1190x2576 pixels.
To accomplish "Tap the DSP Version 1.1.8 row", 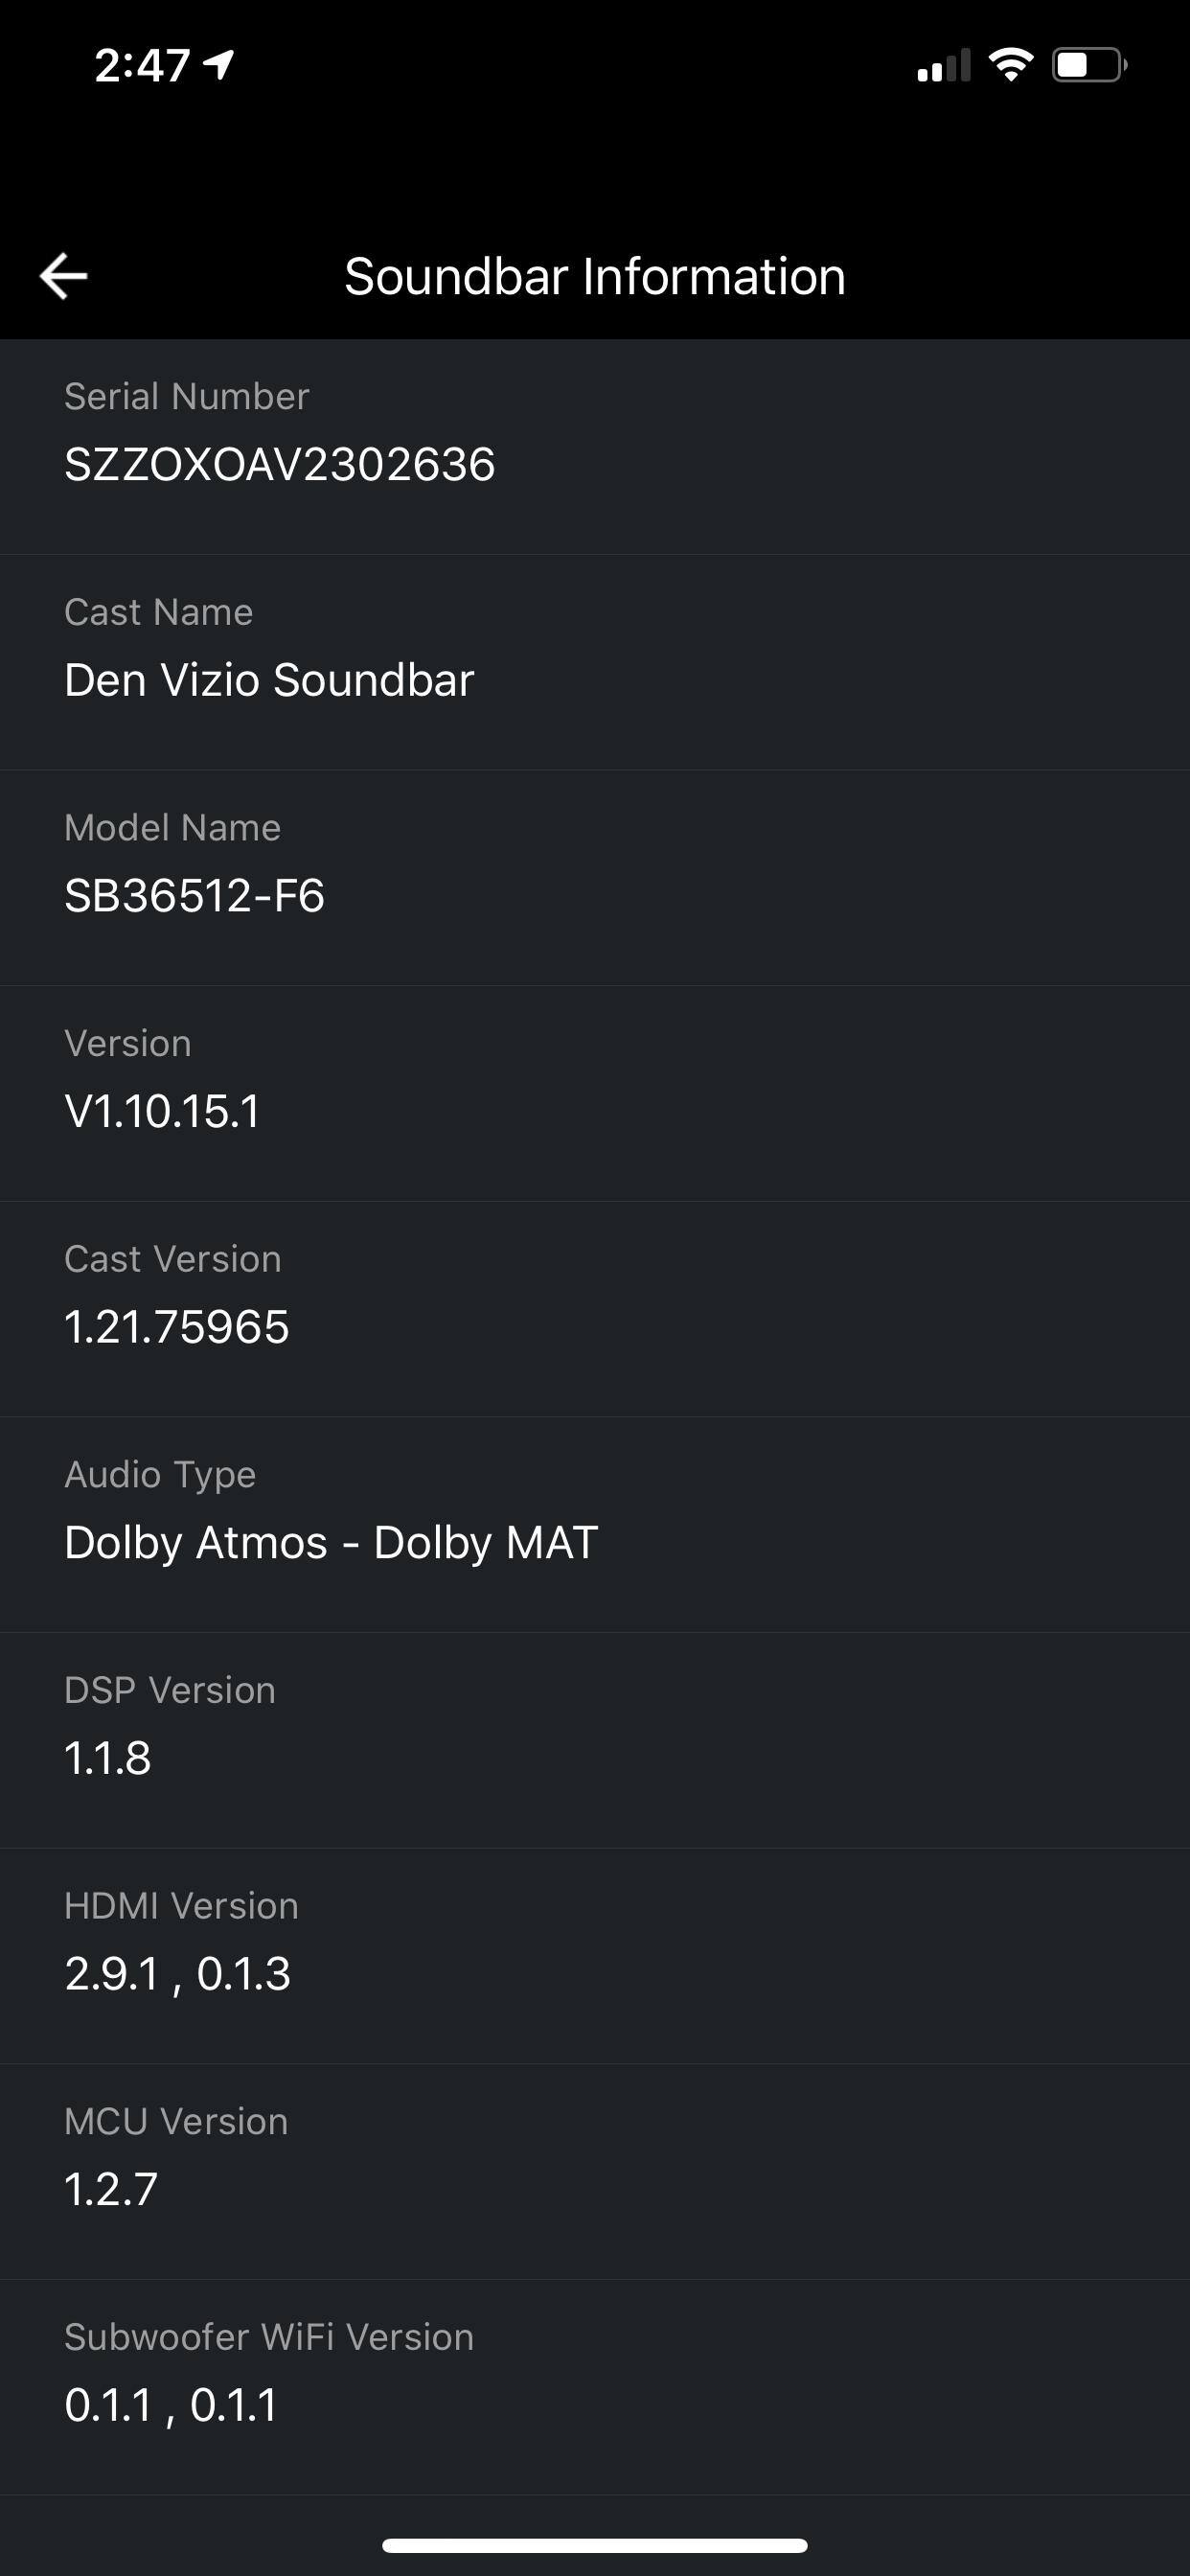I will click(x=595, y=1740).
